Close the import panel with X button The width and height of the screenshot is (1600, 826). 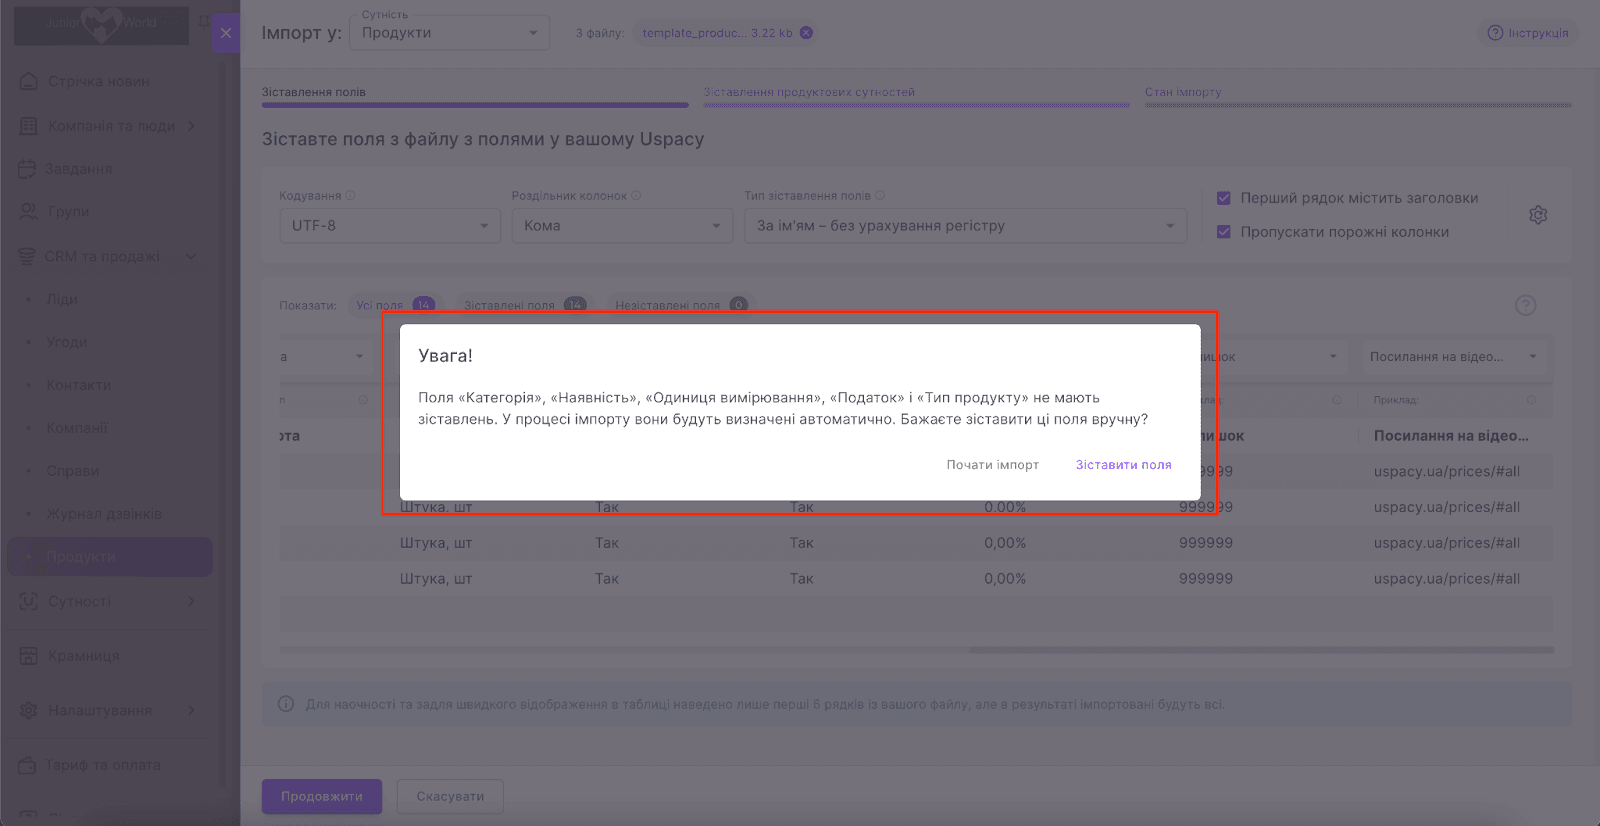(226, 33)
